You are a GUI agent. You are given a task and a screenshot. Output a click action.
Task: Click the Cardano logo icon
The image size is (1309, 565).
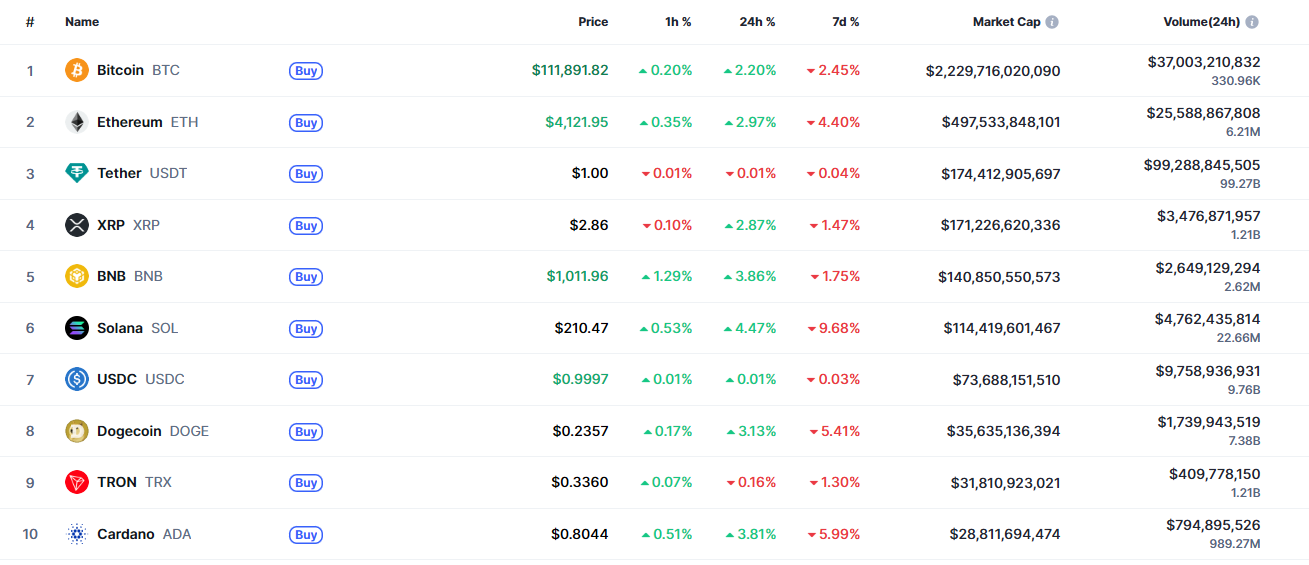pyautogui.click(x=77, y=534)
